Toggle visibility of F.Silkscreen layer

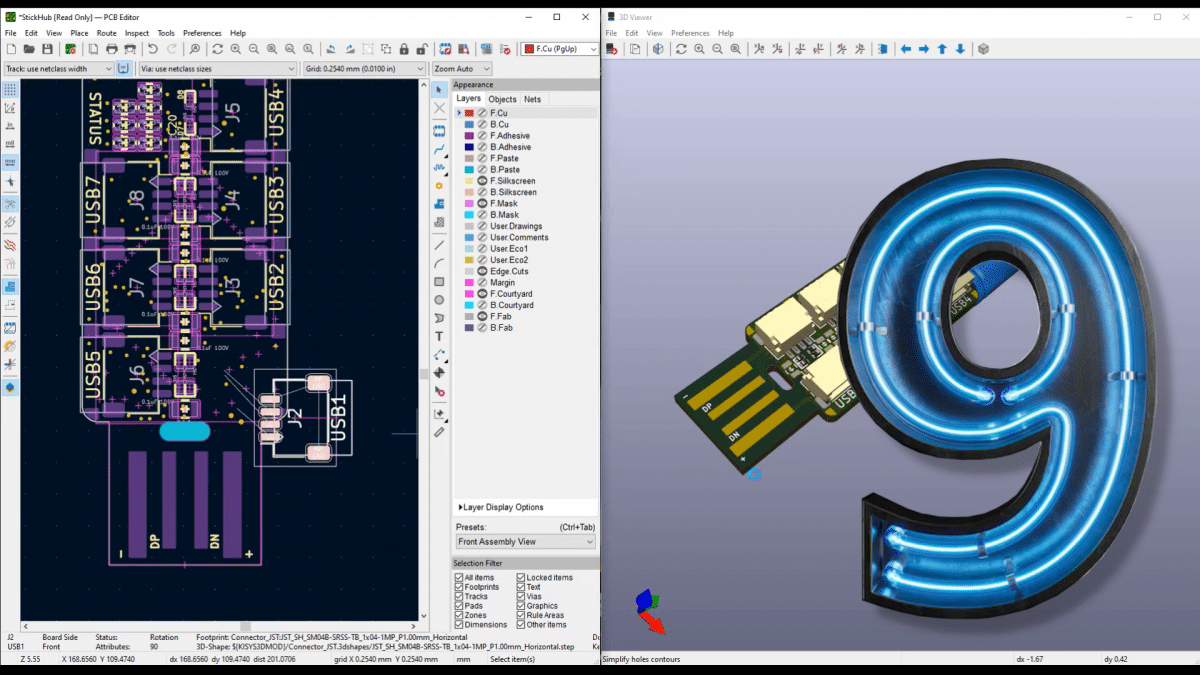[482, 181]
